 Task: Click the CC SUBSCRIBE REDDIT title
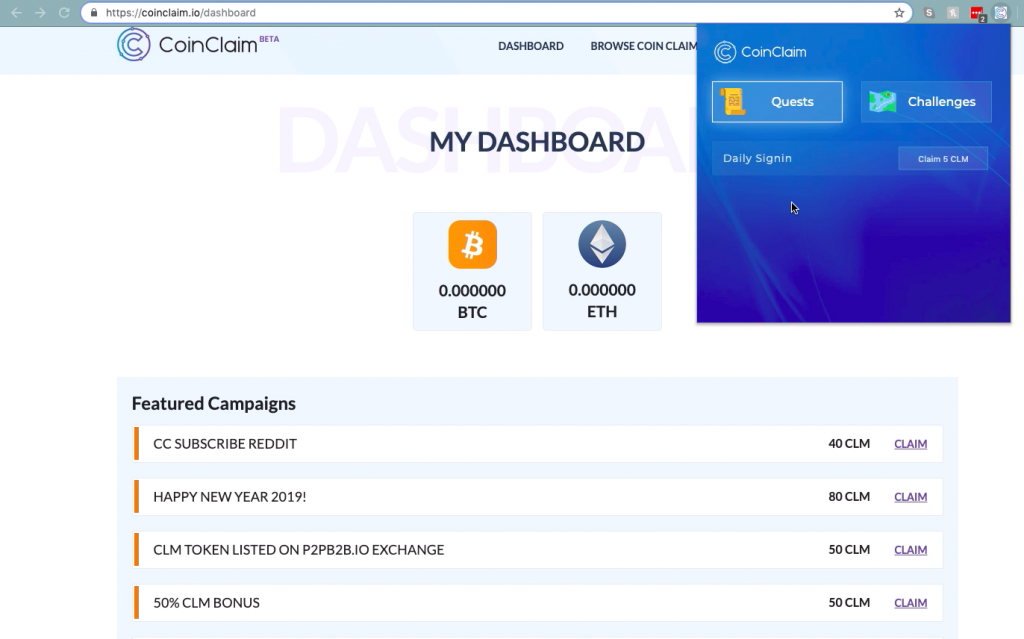[x=225, y=444]
